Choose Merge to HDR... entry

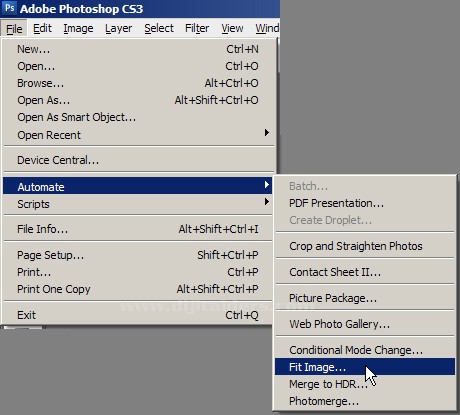(x=365, y=384)
